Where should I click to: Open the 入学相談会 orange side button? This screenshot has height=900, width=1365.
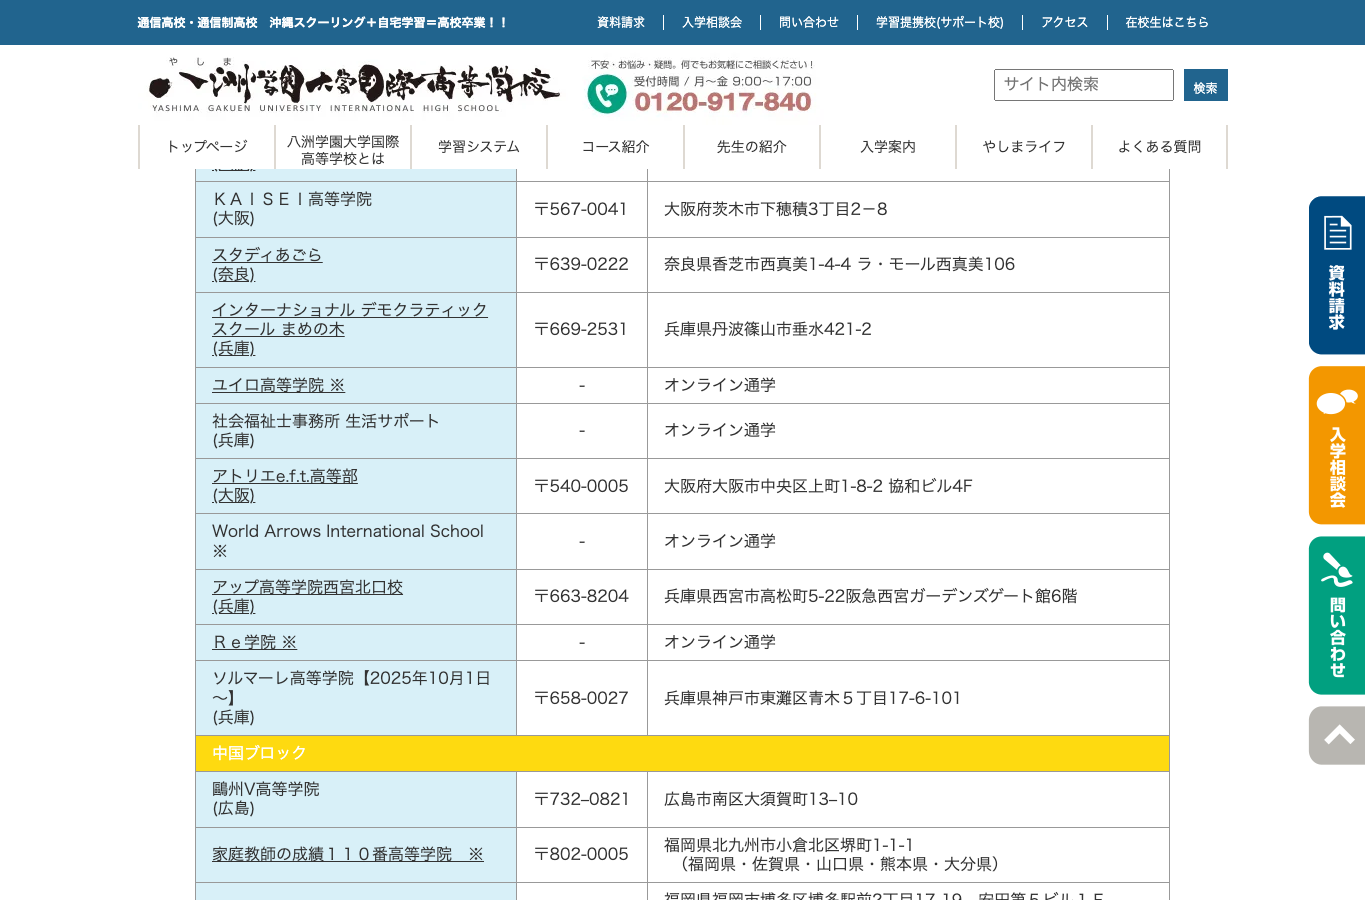[x=1337, y=445]
